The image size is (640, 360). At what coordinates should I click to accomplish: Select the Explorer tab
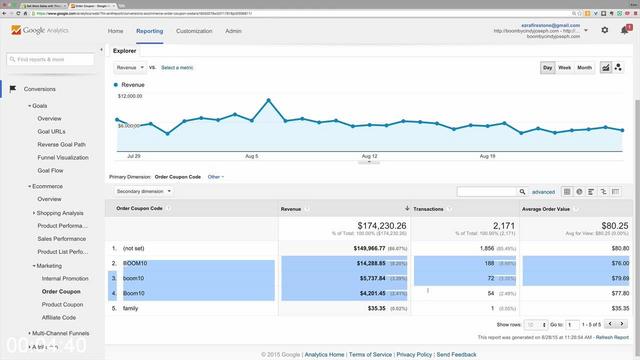(x=124, y=51)
